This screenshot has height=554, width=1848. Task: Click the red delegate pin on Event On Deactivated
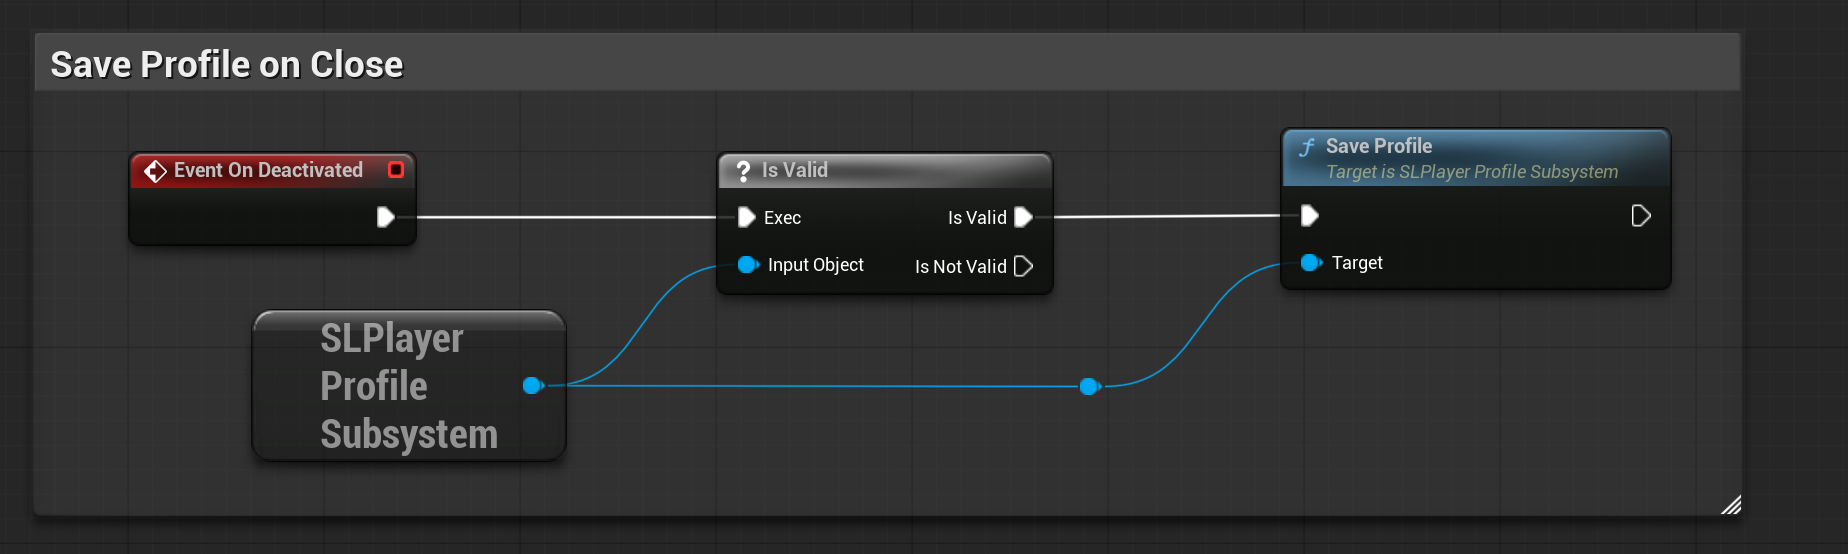click(x=396, y=170)
